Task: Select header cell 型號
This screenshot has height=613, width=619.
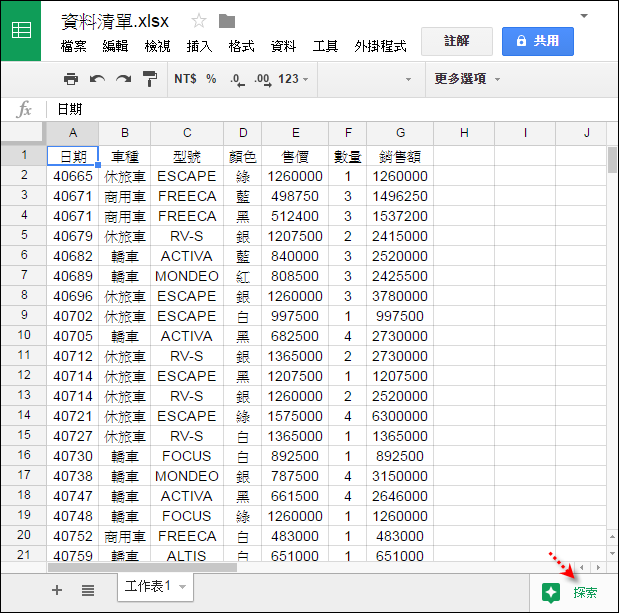Action: click(x=187, y=156)
